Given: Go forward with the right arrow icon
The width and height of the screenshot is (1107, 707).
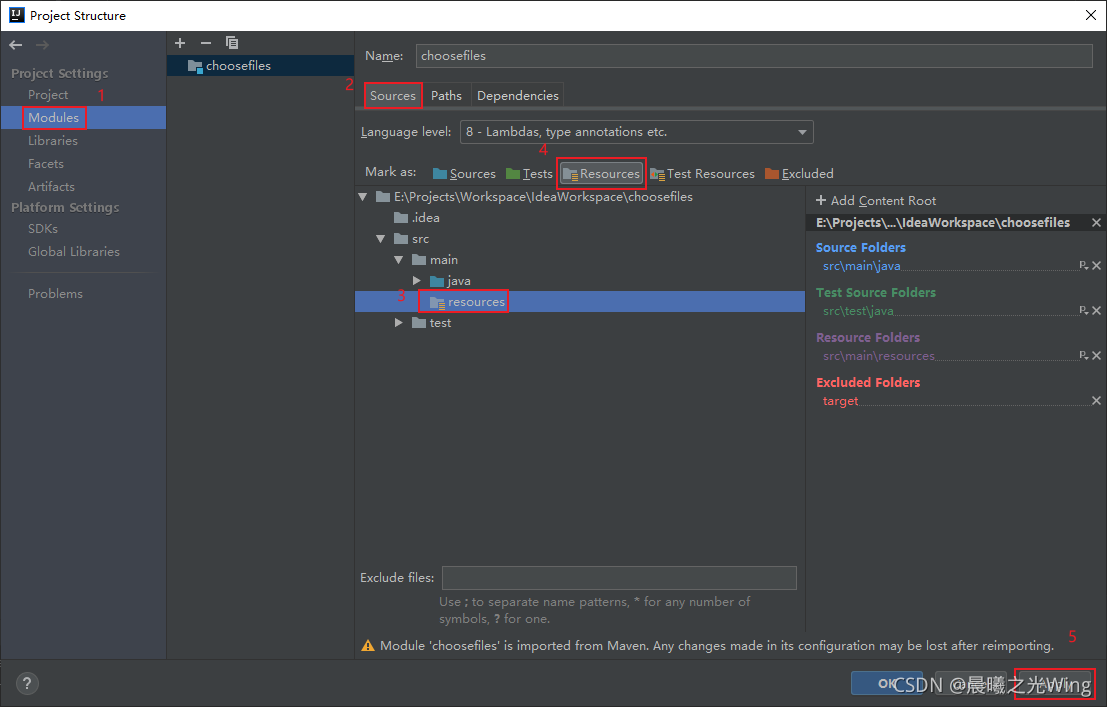Looking at the screenshot, I should click(x=42, y=45).
